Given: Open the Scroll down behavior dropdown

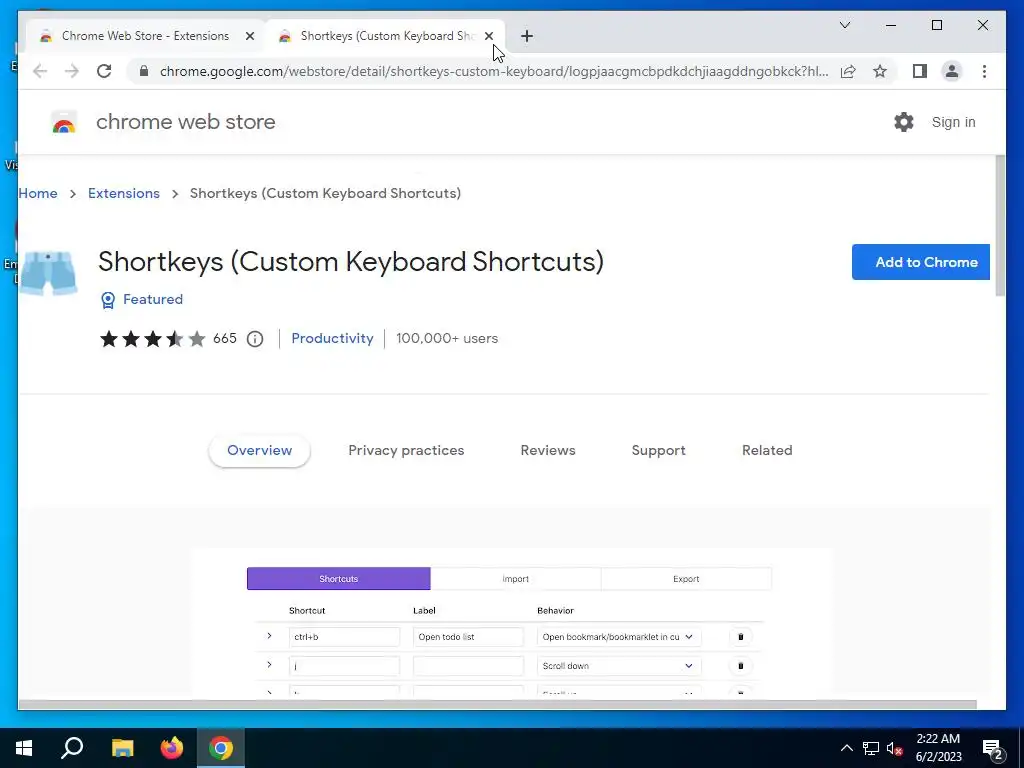Looking at the screenshot, I should pyautogui.click(x=618, y=665).
